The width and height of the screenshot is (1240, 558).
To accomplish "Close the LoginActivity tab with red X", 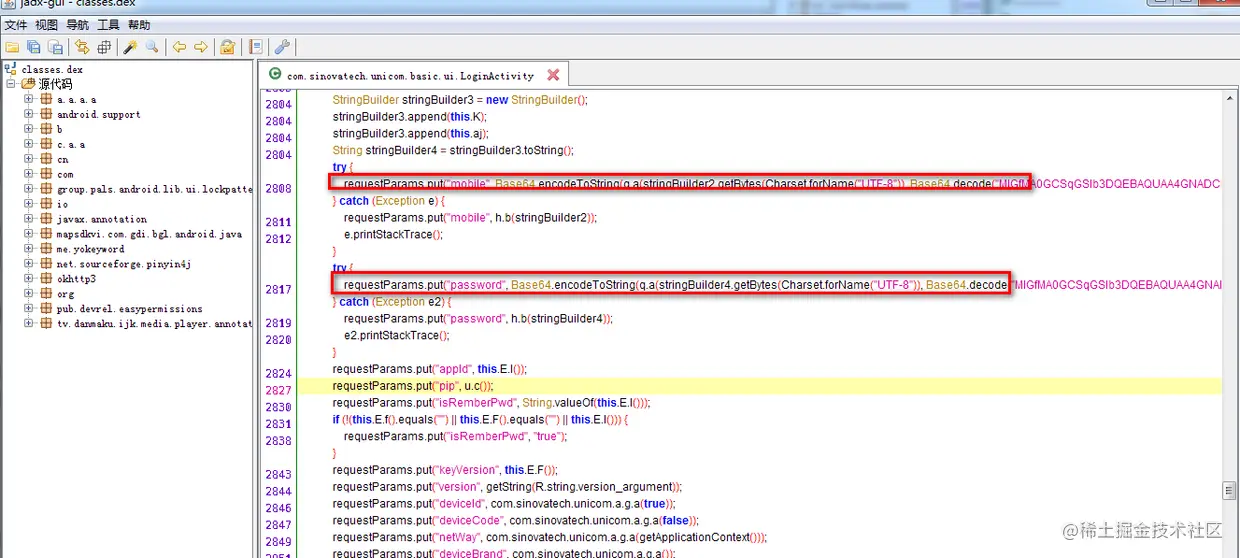I will (553, 75).
